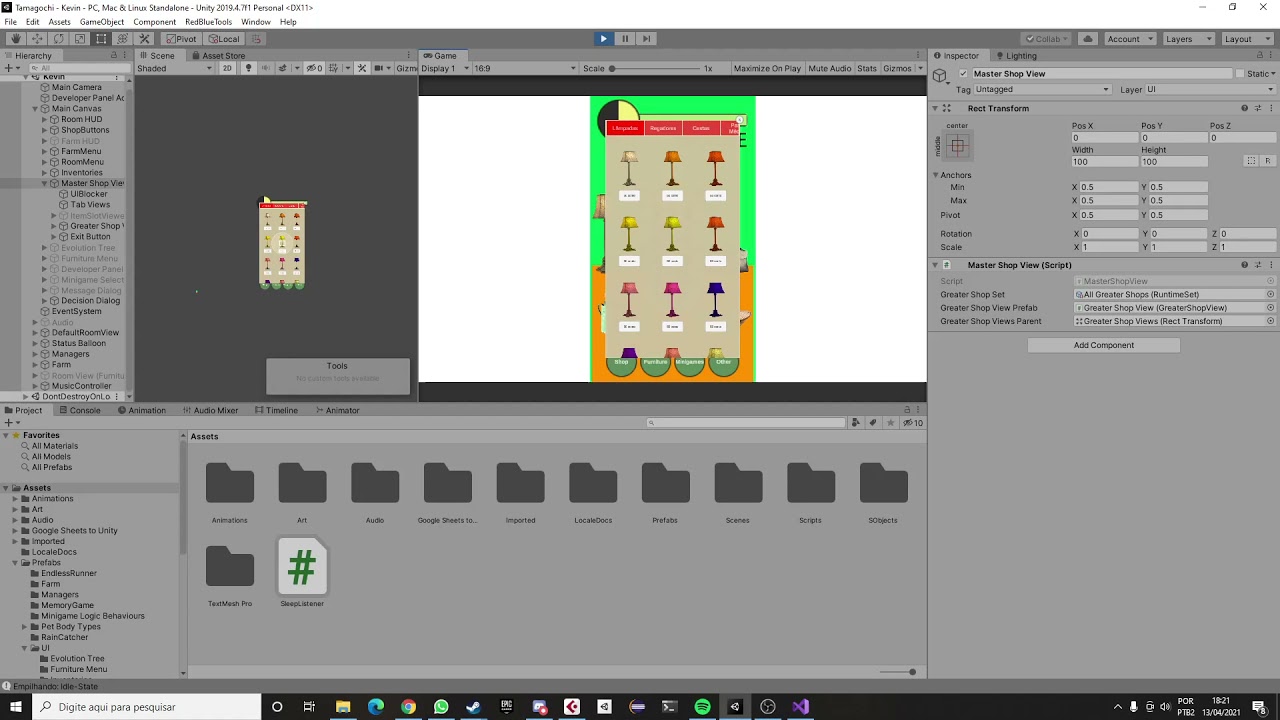The height and width of the screenshot is (720, 1280).
Task: Open the anchor presets grid in Rect Transform
Action: coord(957,146)
